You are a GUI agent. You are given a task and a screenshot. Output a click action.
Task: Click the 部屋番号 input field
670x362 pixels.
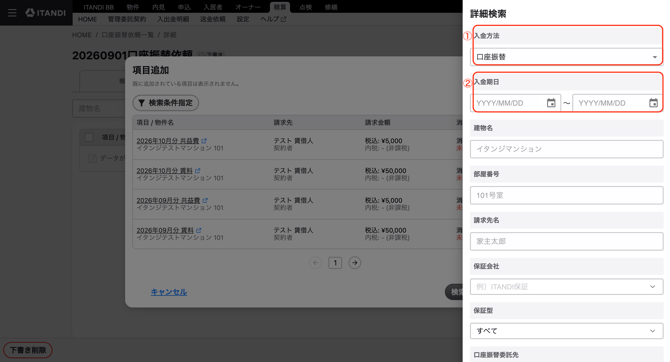[567, 195]
